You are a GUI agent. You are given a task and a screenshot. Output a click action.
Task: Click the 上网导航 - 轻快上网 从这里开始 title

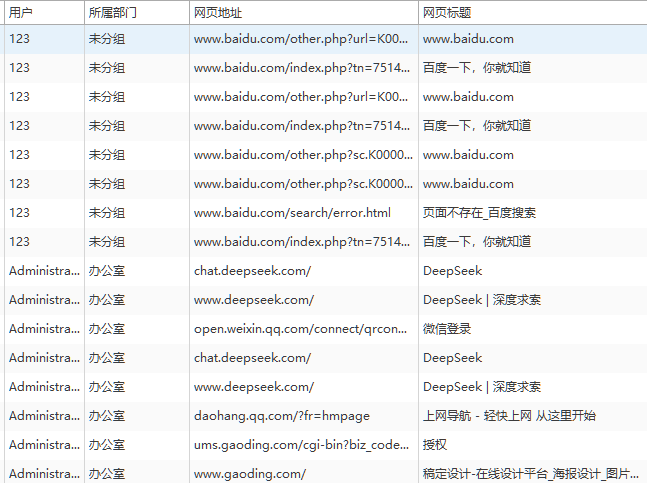[509, 416]
